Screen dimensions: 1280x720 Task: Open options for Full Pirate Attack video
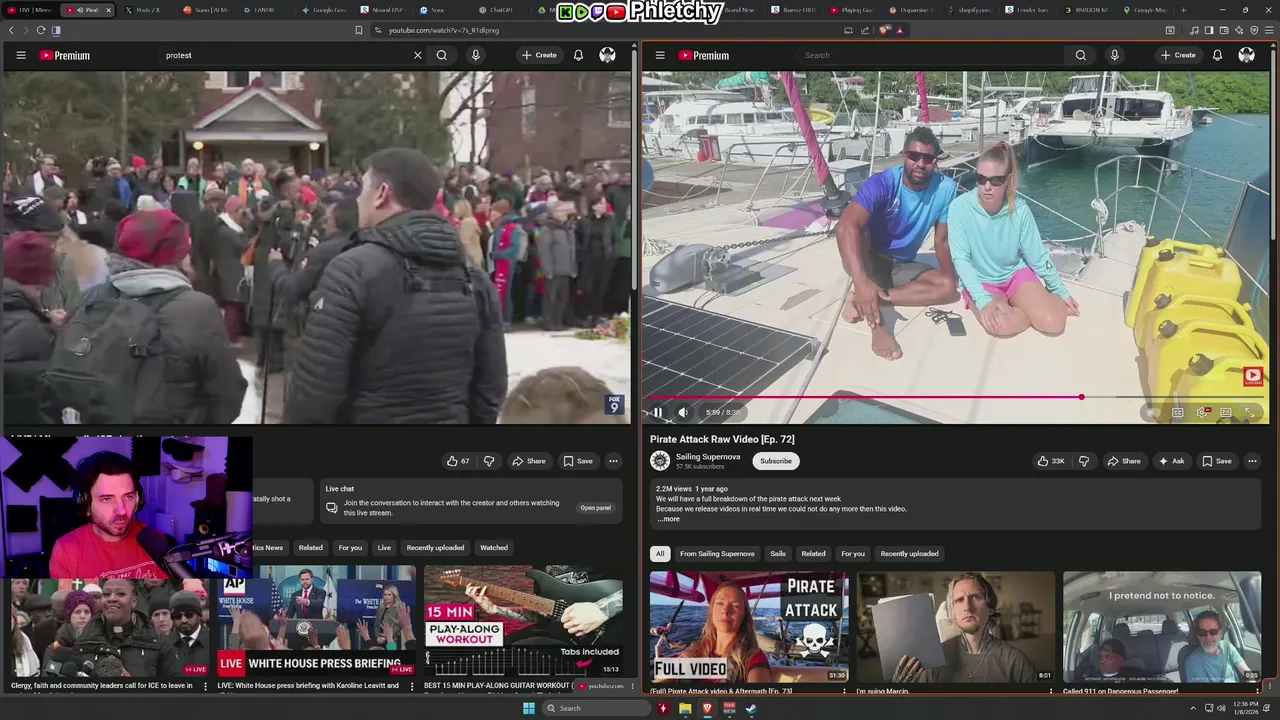tap(844, 691)
